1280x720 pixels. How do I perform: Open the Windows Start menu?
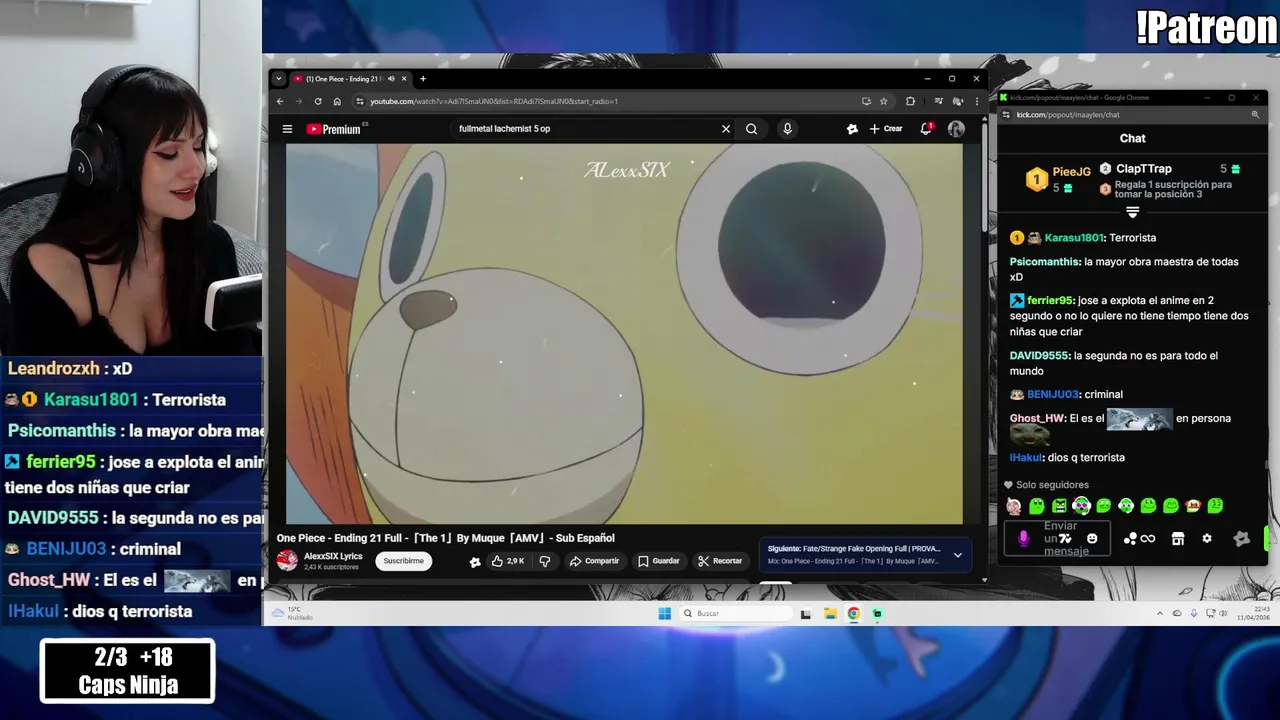click(664, 613)
